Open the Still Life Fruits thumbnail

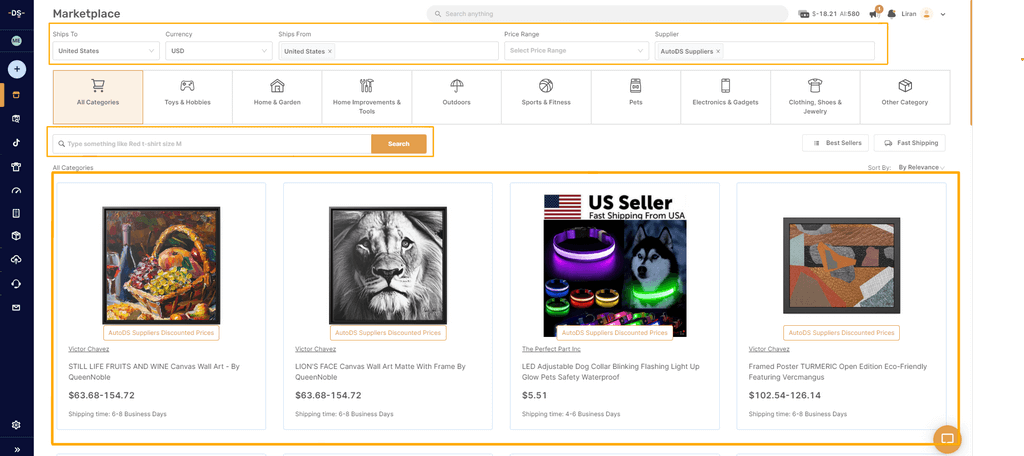161,265
